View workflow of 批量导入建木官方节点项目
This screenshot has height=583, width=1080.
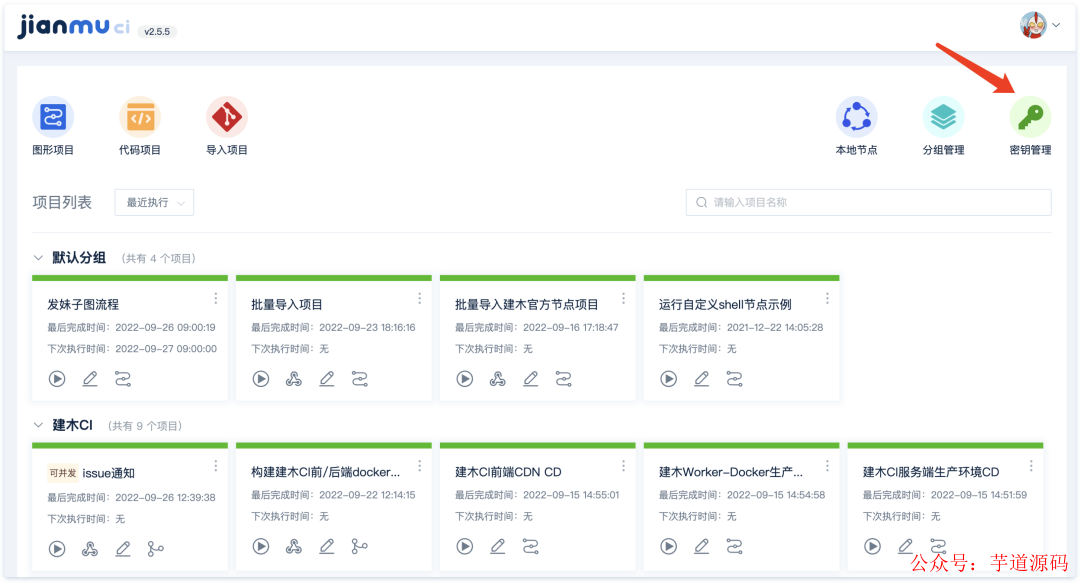[563, 379]
